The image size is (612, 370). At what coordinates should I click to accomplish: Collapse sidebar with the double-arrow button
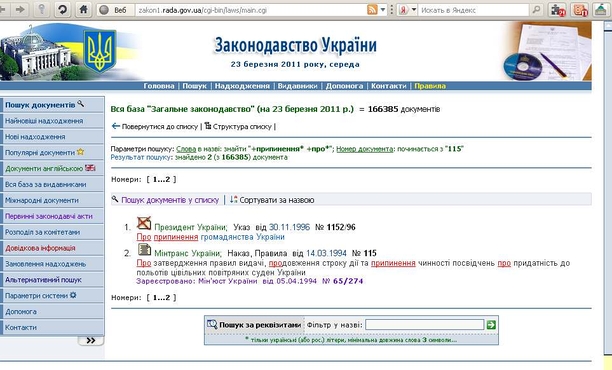91,341
